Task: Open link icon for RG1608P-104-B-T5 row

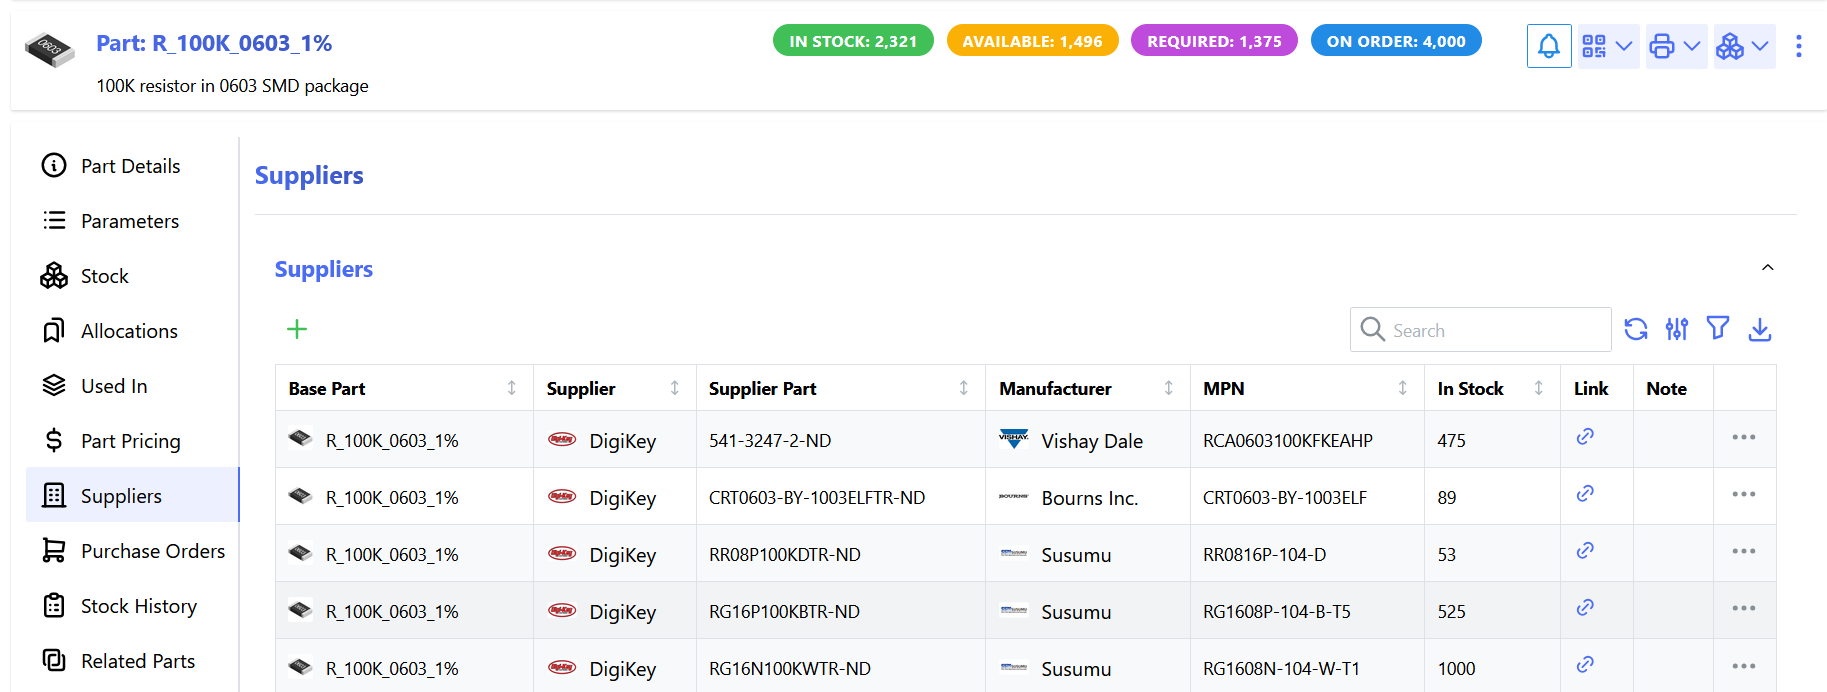Action: [1585, 608]
